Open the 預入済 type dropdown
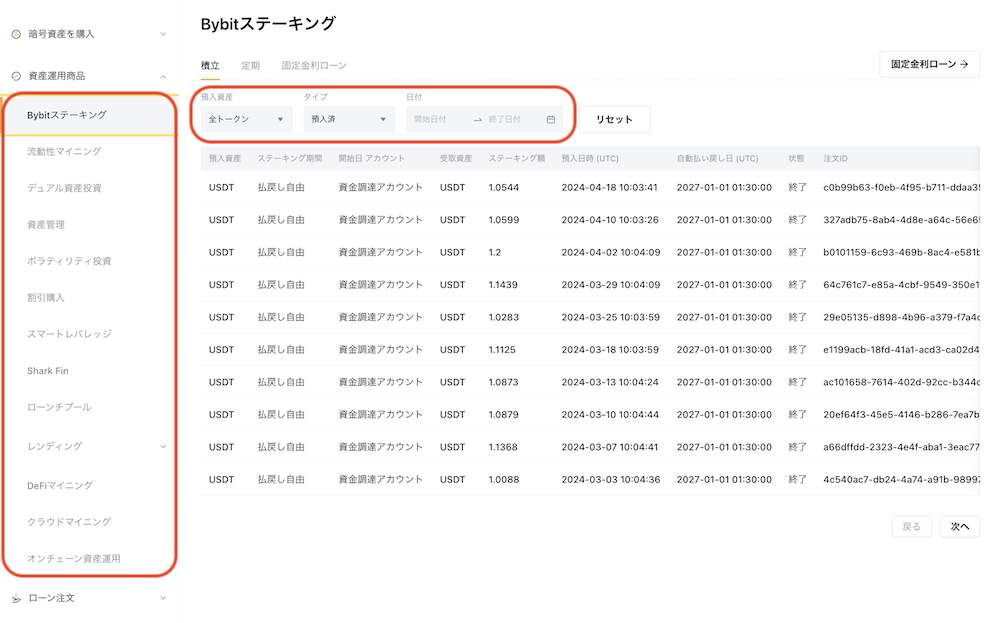Image resolution: width=1000 pixels, height=623 pixels. pyautogui.click(x=349, y=119)
